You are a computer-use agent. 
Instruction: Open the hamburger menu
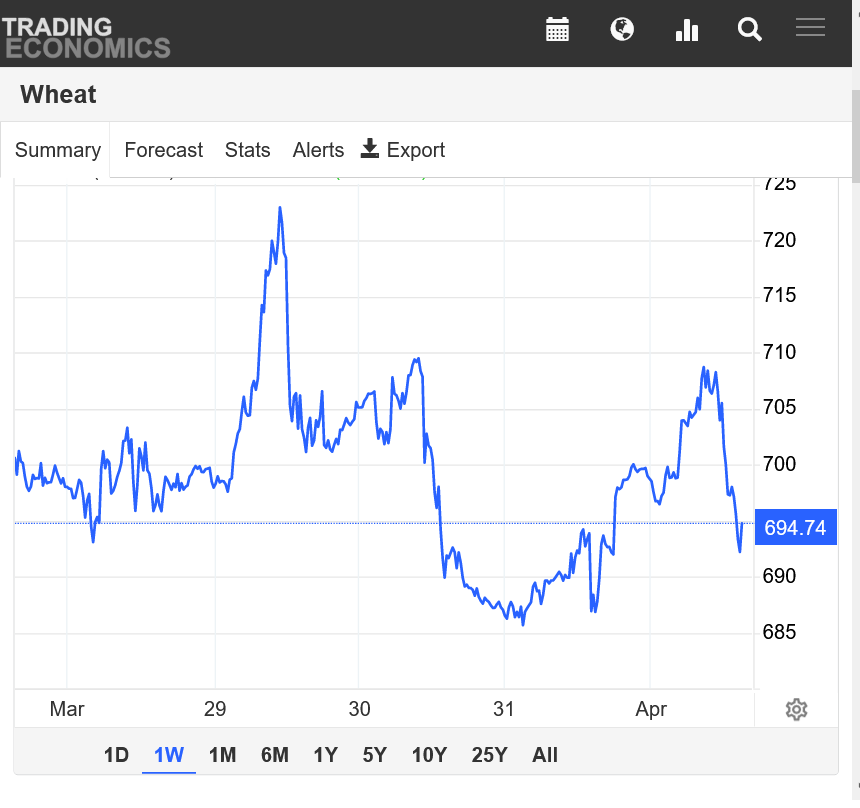810,28
